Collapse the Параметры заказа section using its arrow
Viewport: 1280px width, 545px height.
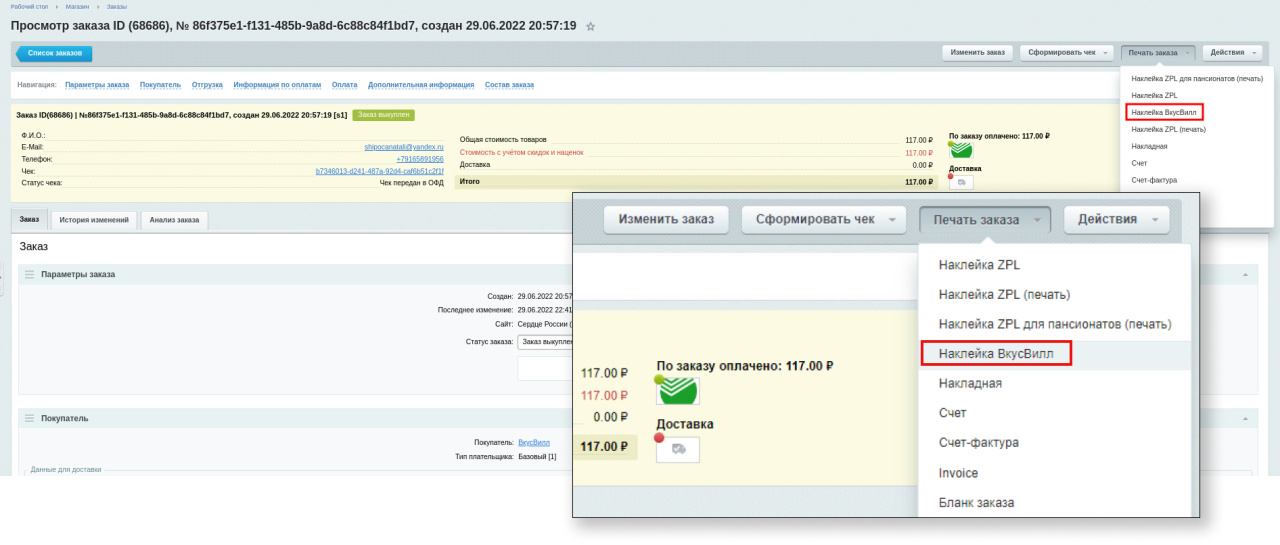coord(1244,274)
